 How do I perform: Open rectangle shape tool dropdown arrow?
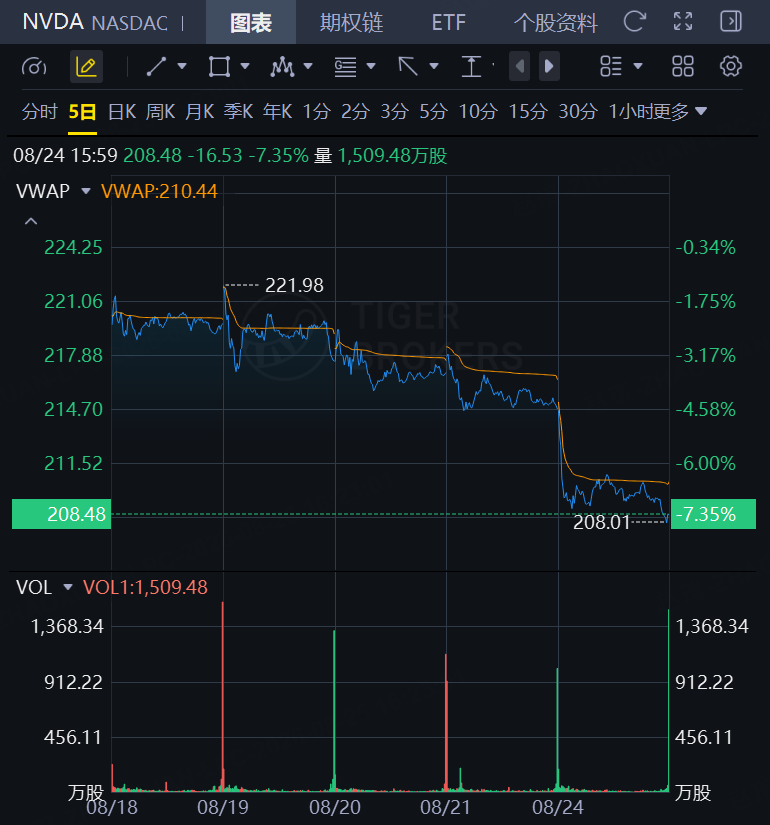(245, 66)
